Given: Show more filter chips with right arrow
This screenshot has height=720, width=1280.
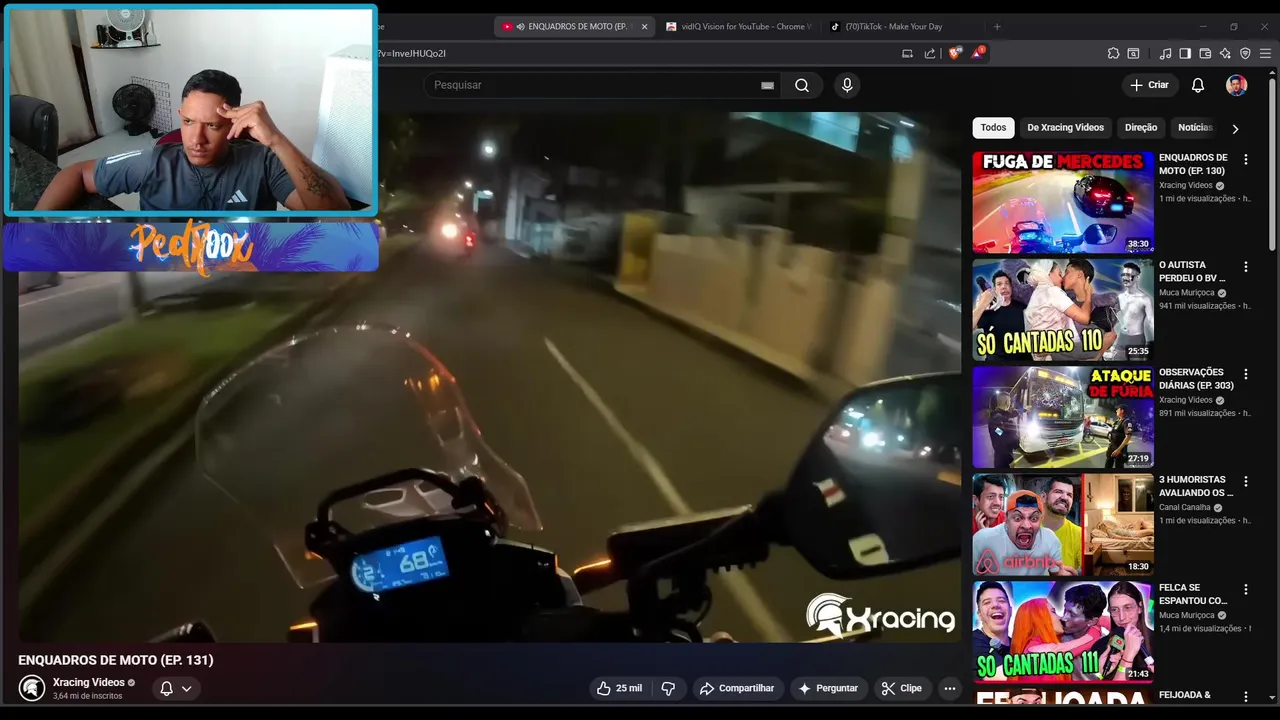Looking at the screenshot, I should point(1235,128).
